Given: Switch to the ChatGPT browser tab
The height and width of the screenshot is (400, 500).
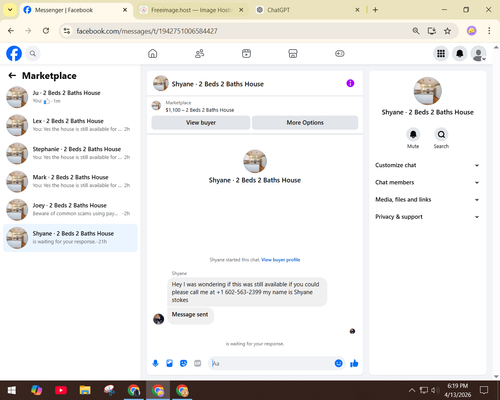Looking at the screenshot, I should click(278, 10).
